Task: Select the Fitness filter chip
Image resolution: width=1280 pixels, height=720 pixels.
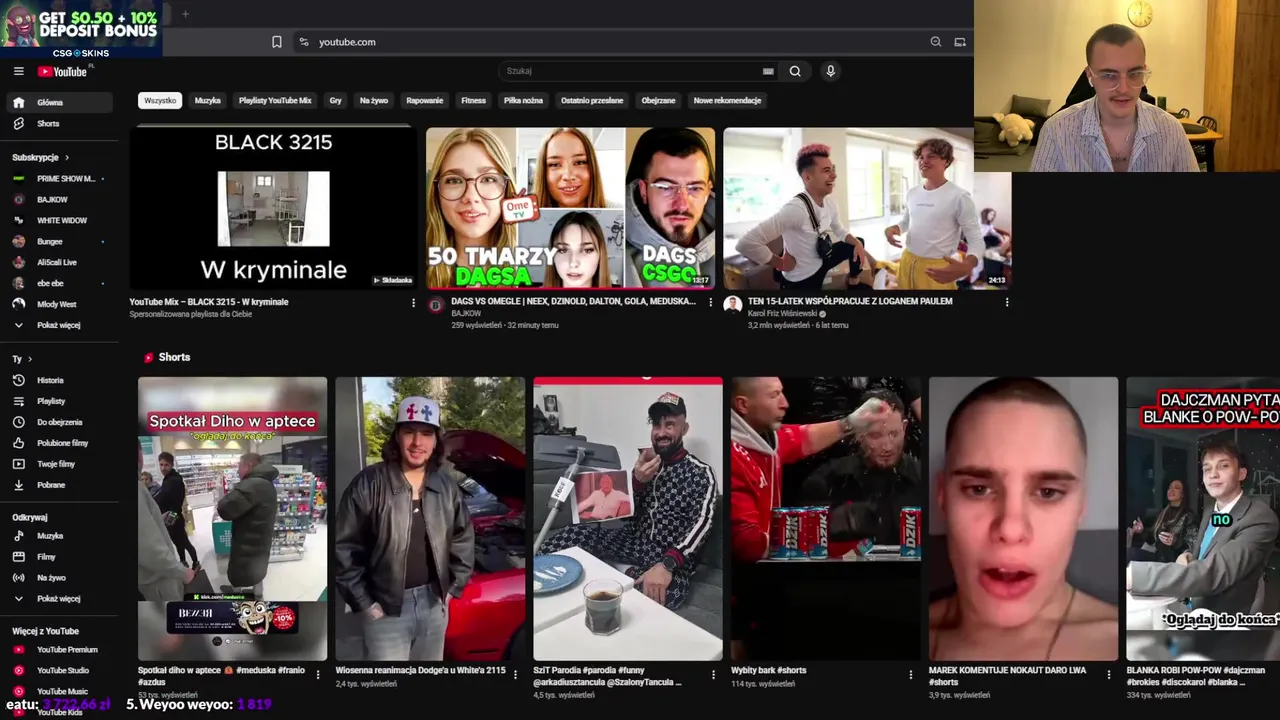Action: [474, 101]
